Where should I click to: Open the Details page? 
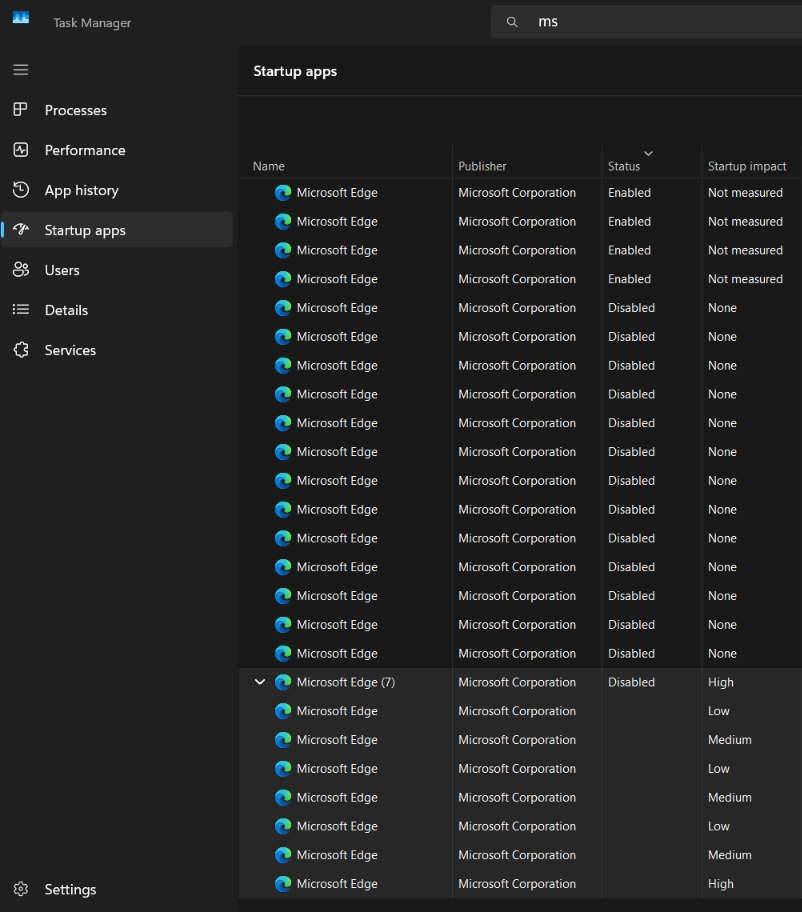coord(117,310)
